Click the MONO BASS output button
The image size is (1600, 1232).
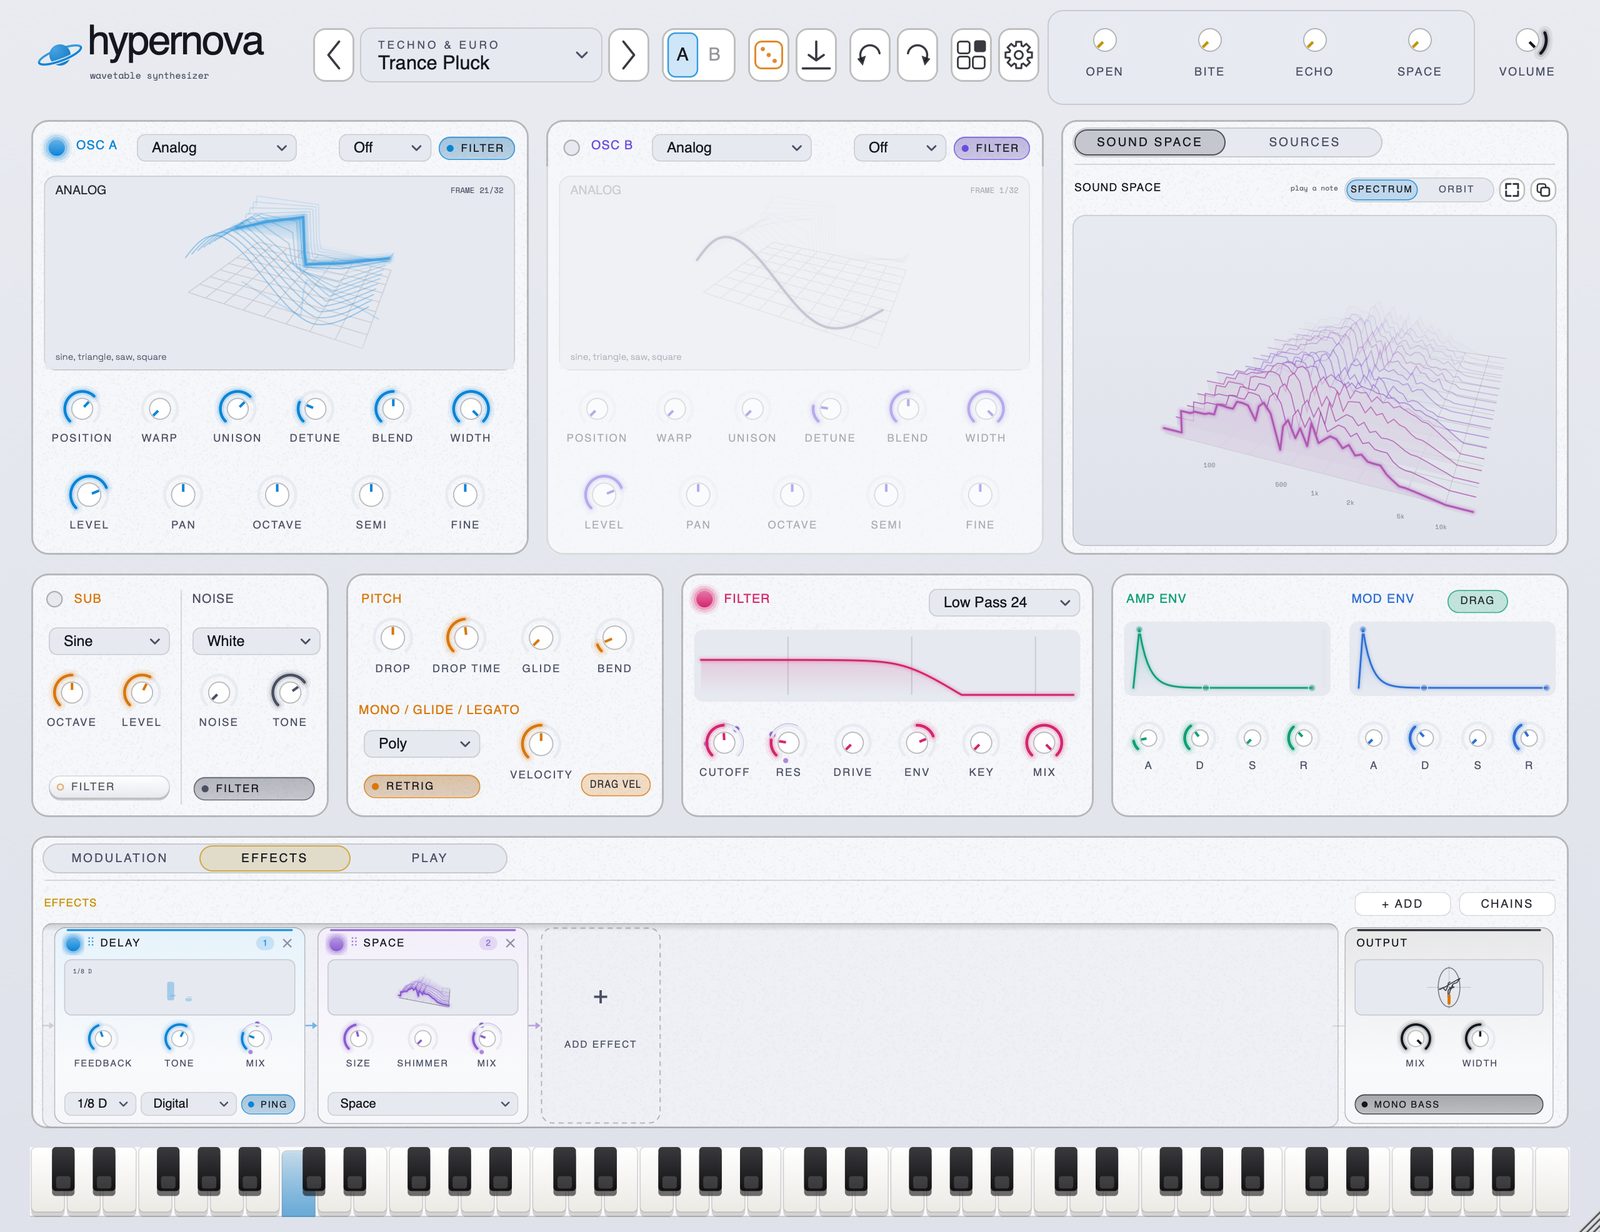1448,1104
